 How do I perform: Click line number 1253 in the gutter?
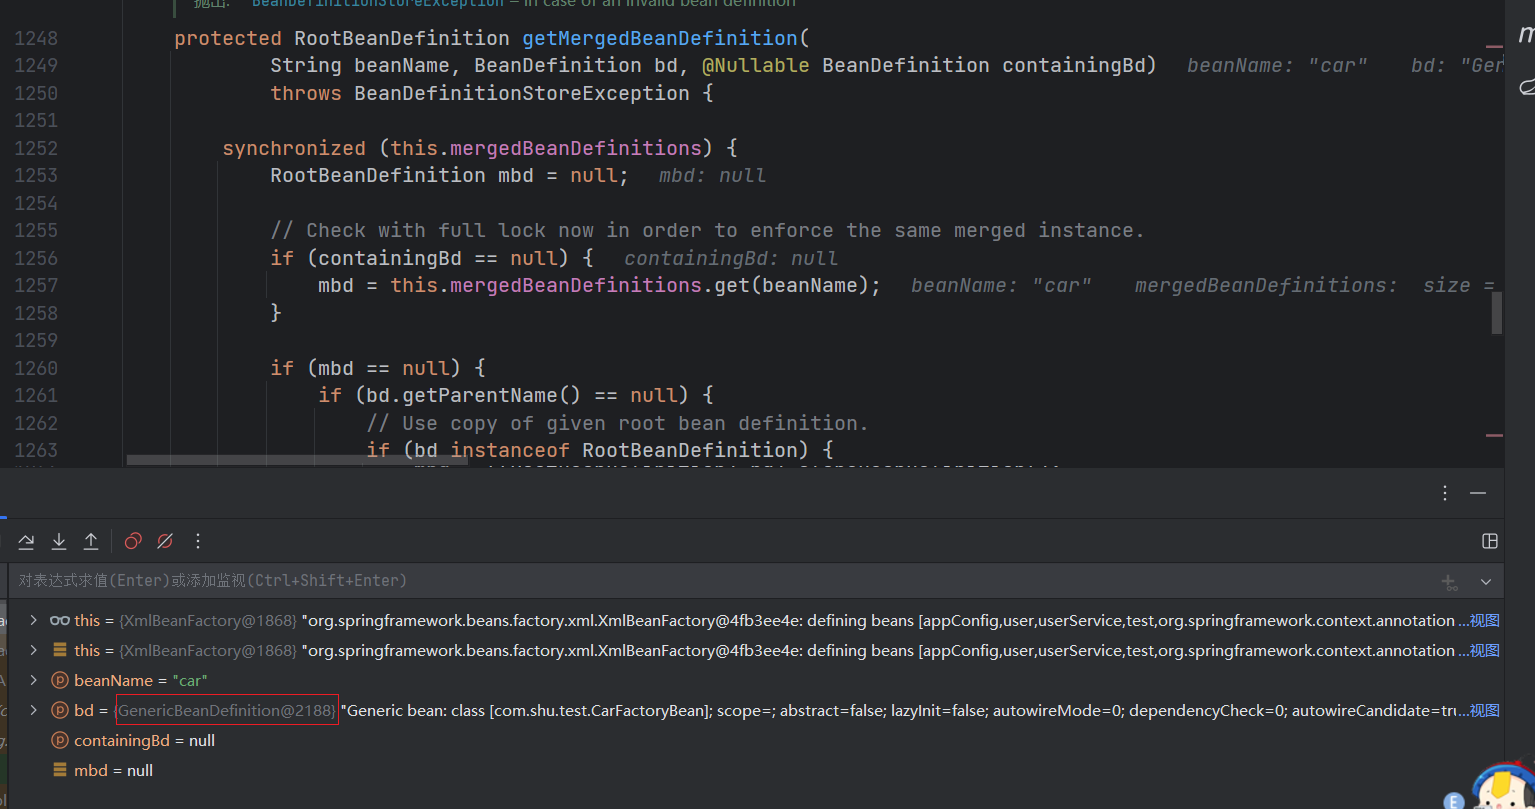pos(36,175)
